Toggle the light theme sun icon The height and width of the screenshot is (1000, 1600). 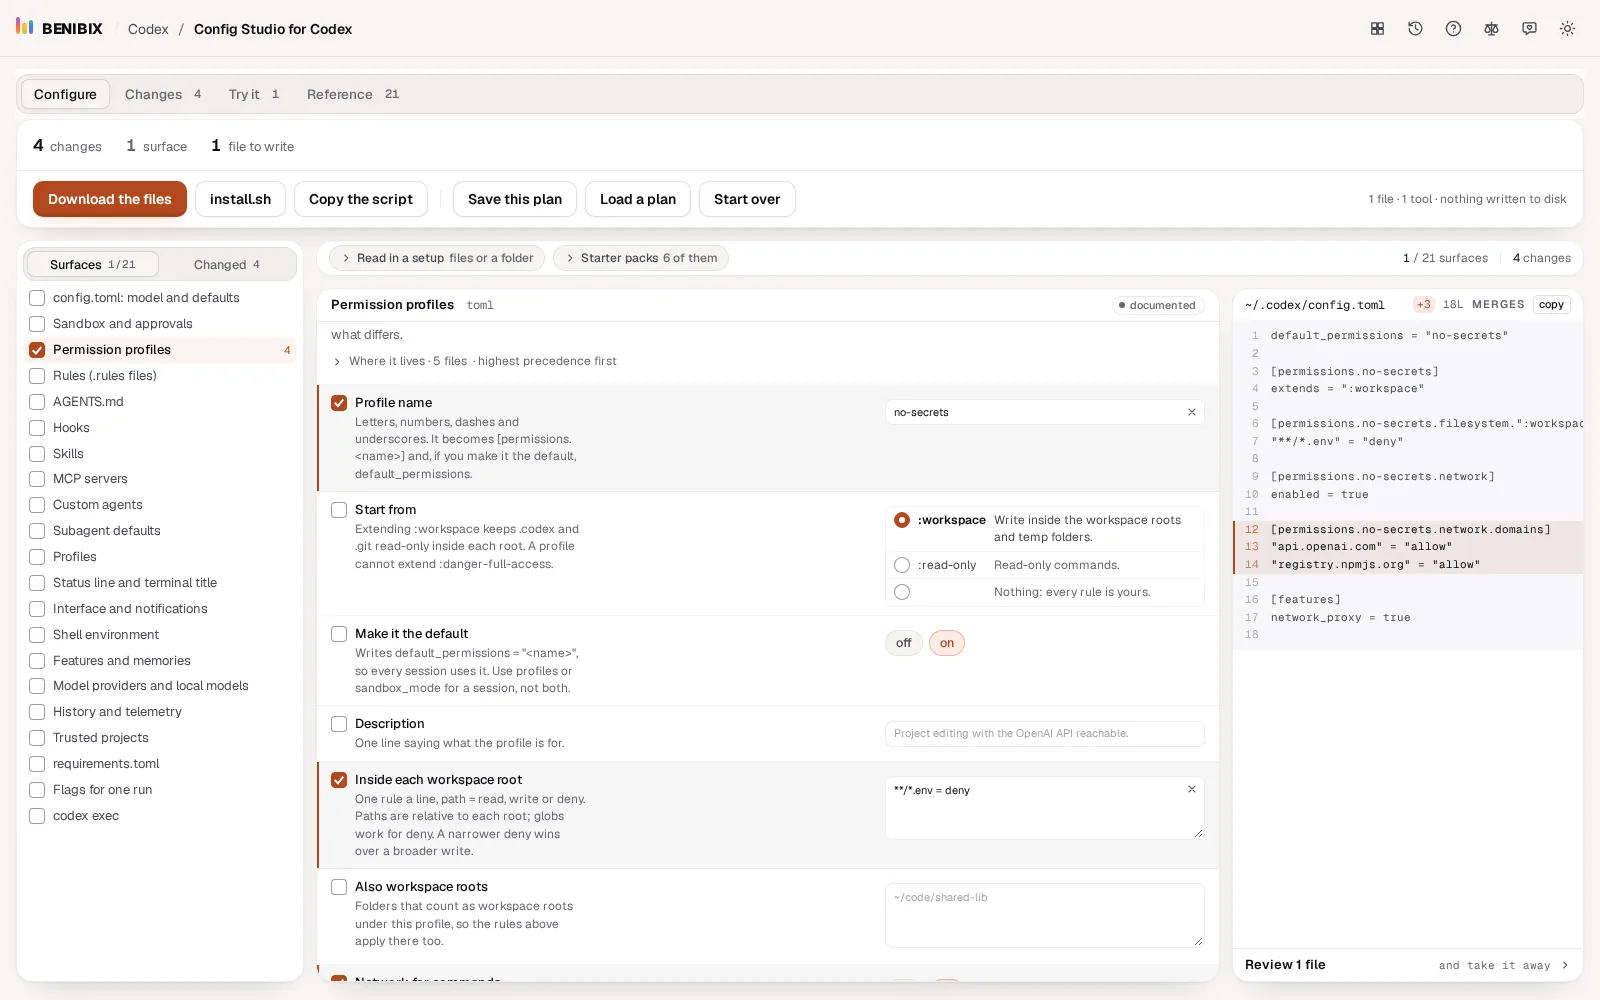point(1567,29)
